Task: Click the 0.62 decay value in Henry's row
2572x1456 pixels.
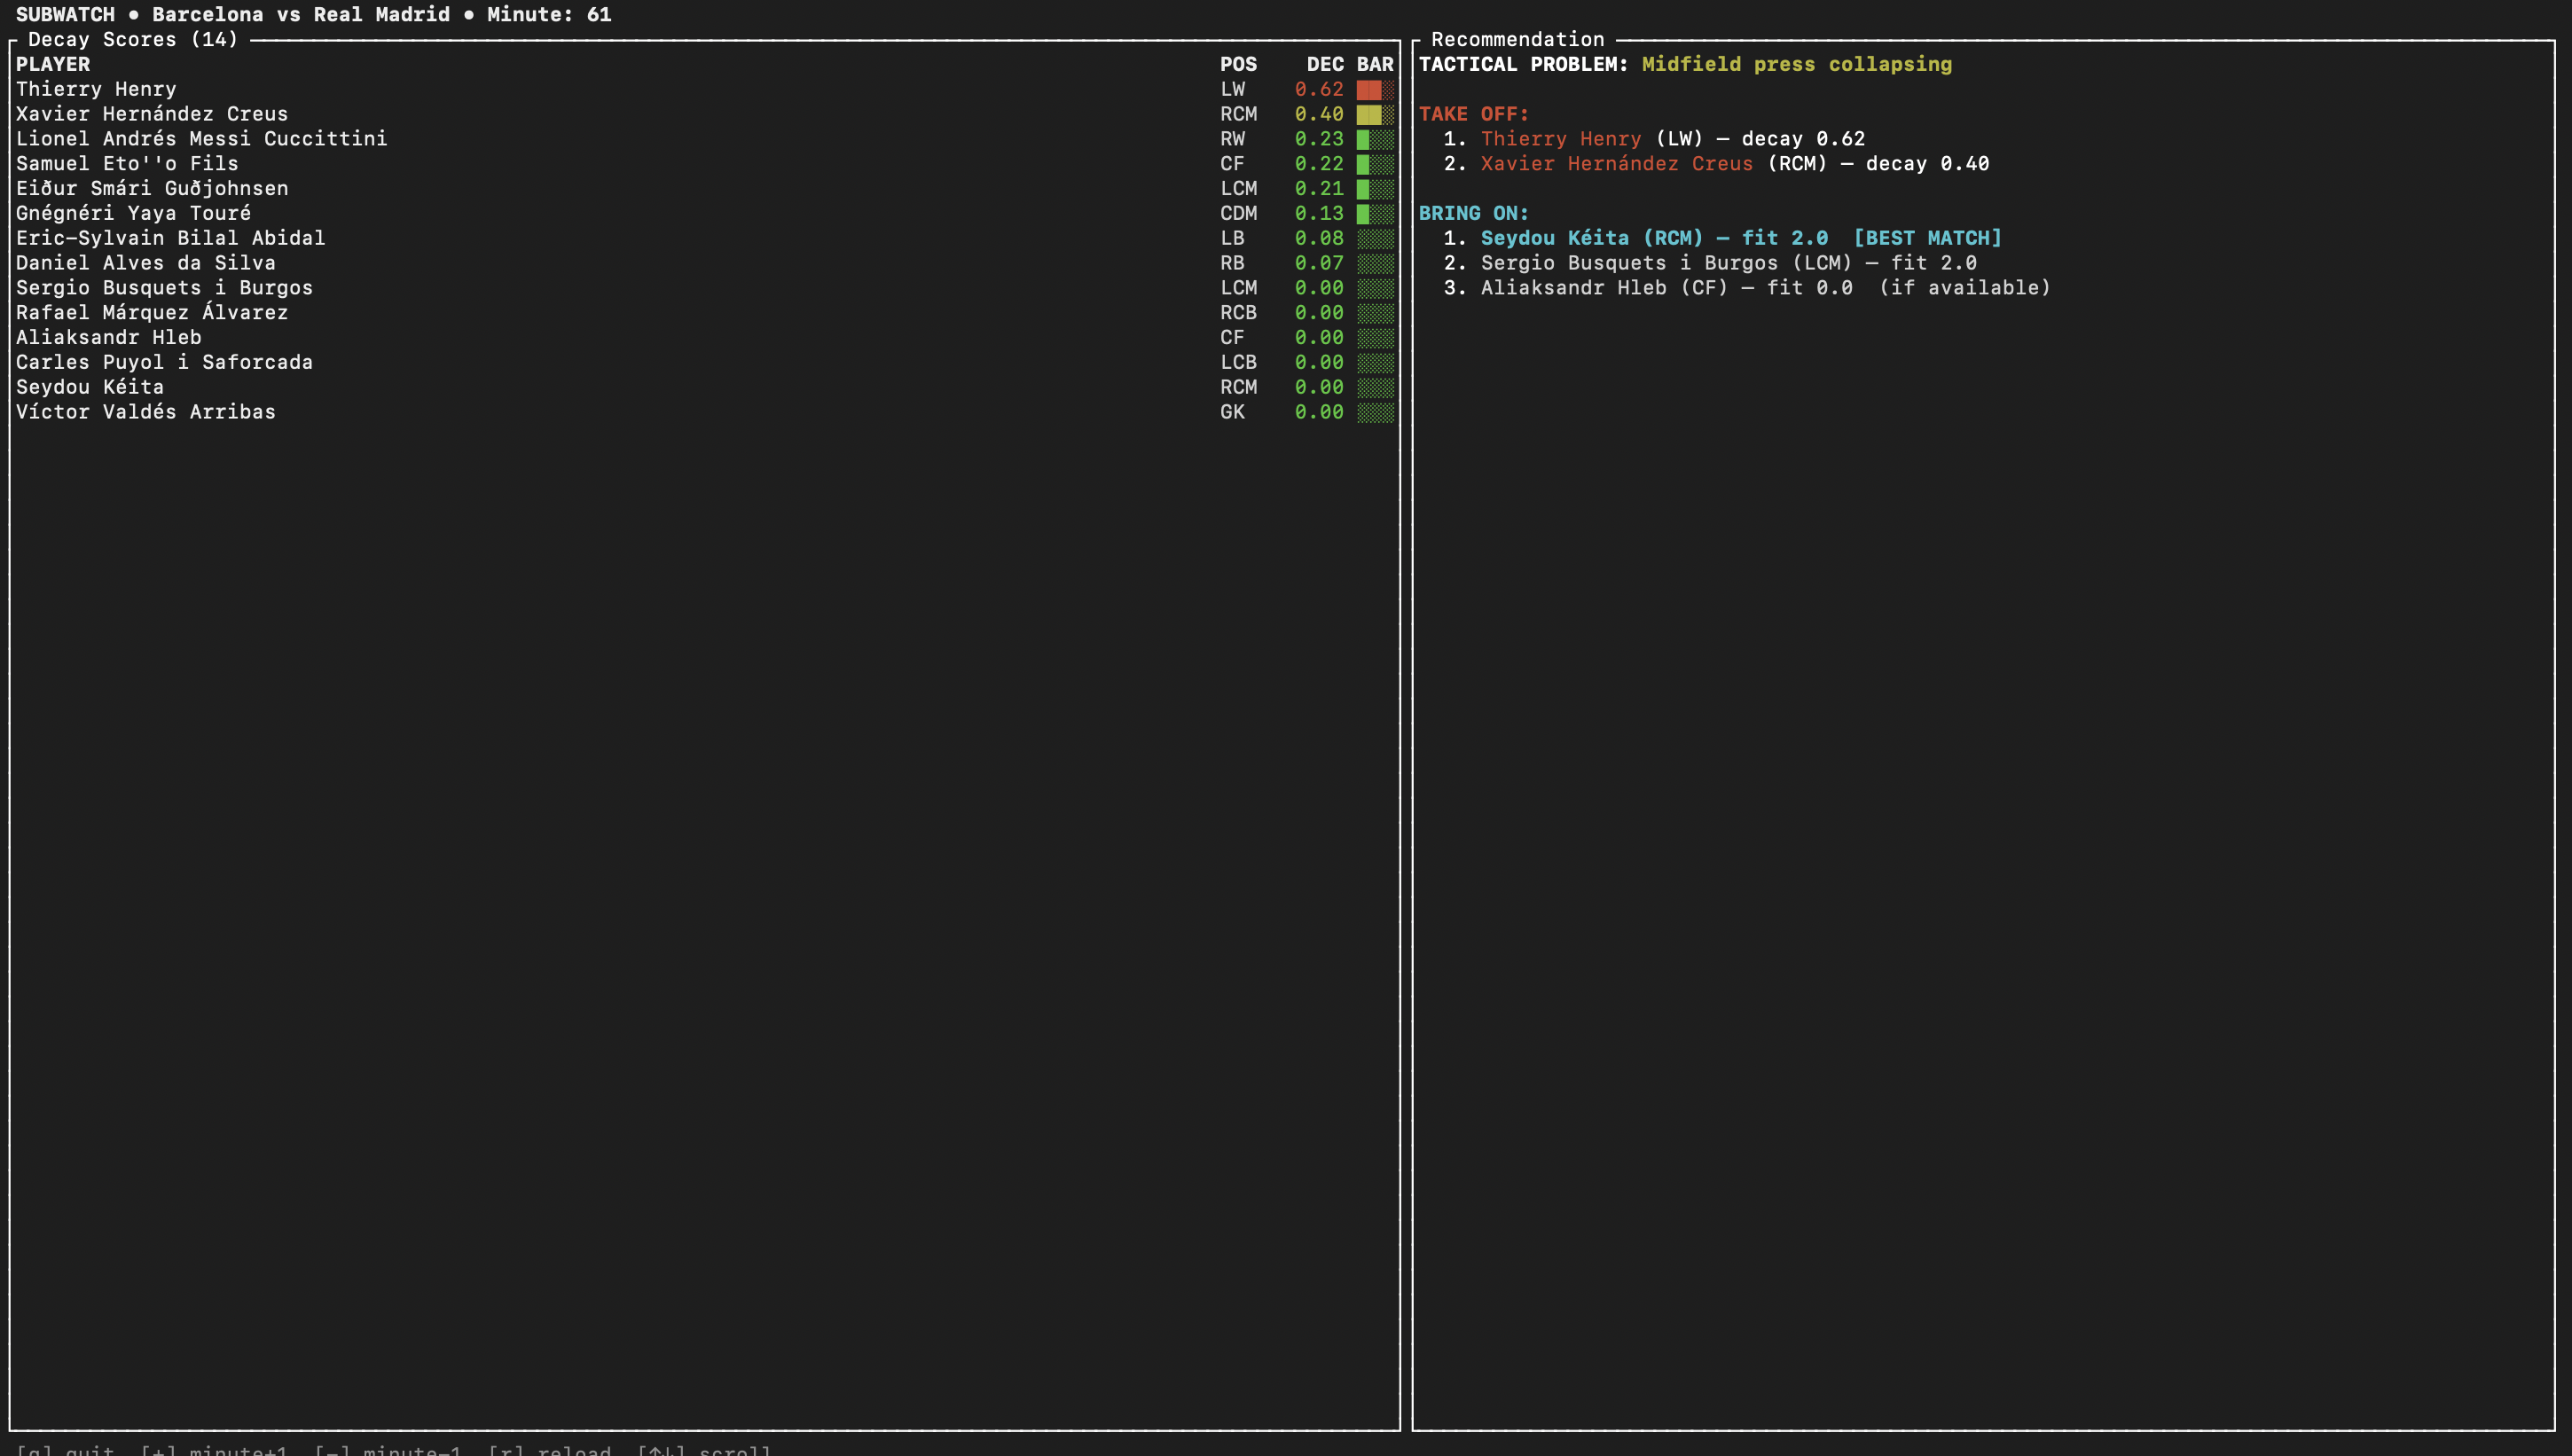Action: click(1319, 89)
